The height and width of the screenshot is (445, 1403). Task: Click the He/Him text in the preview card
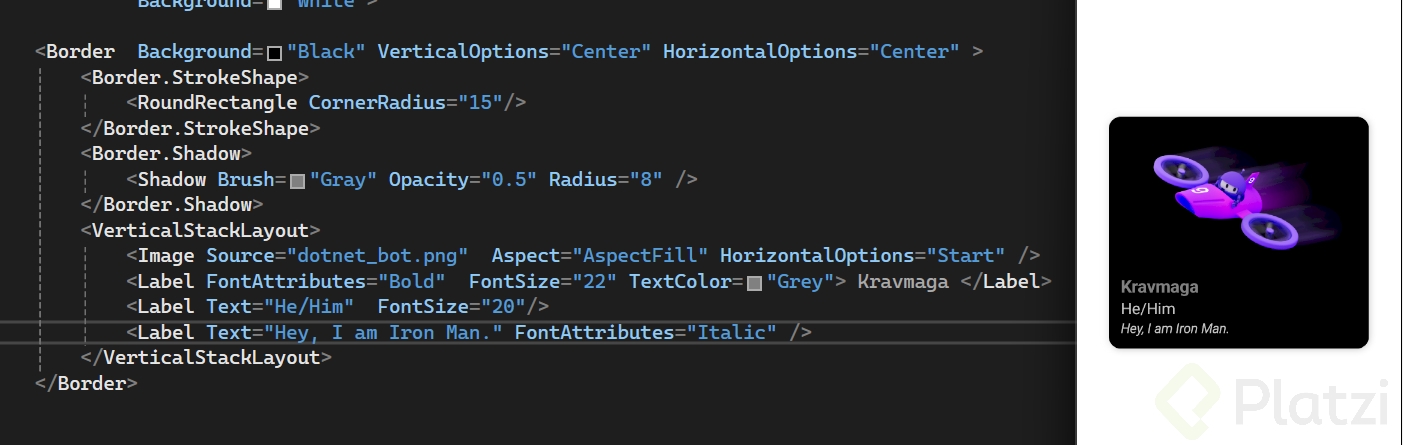(1148, 309)
